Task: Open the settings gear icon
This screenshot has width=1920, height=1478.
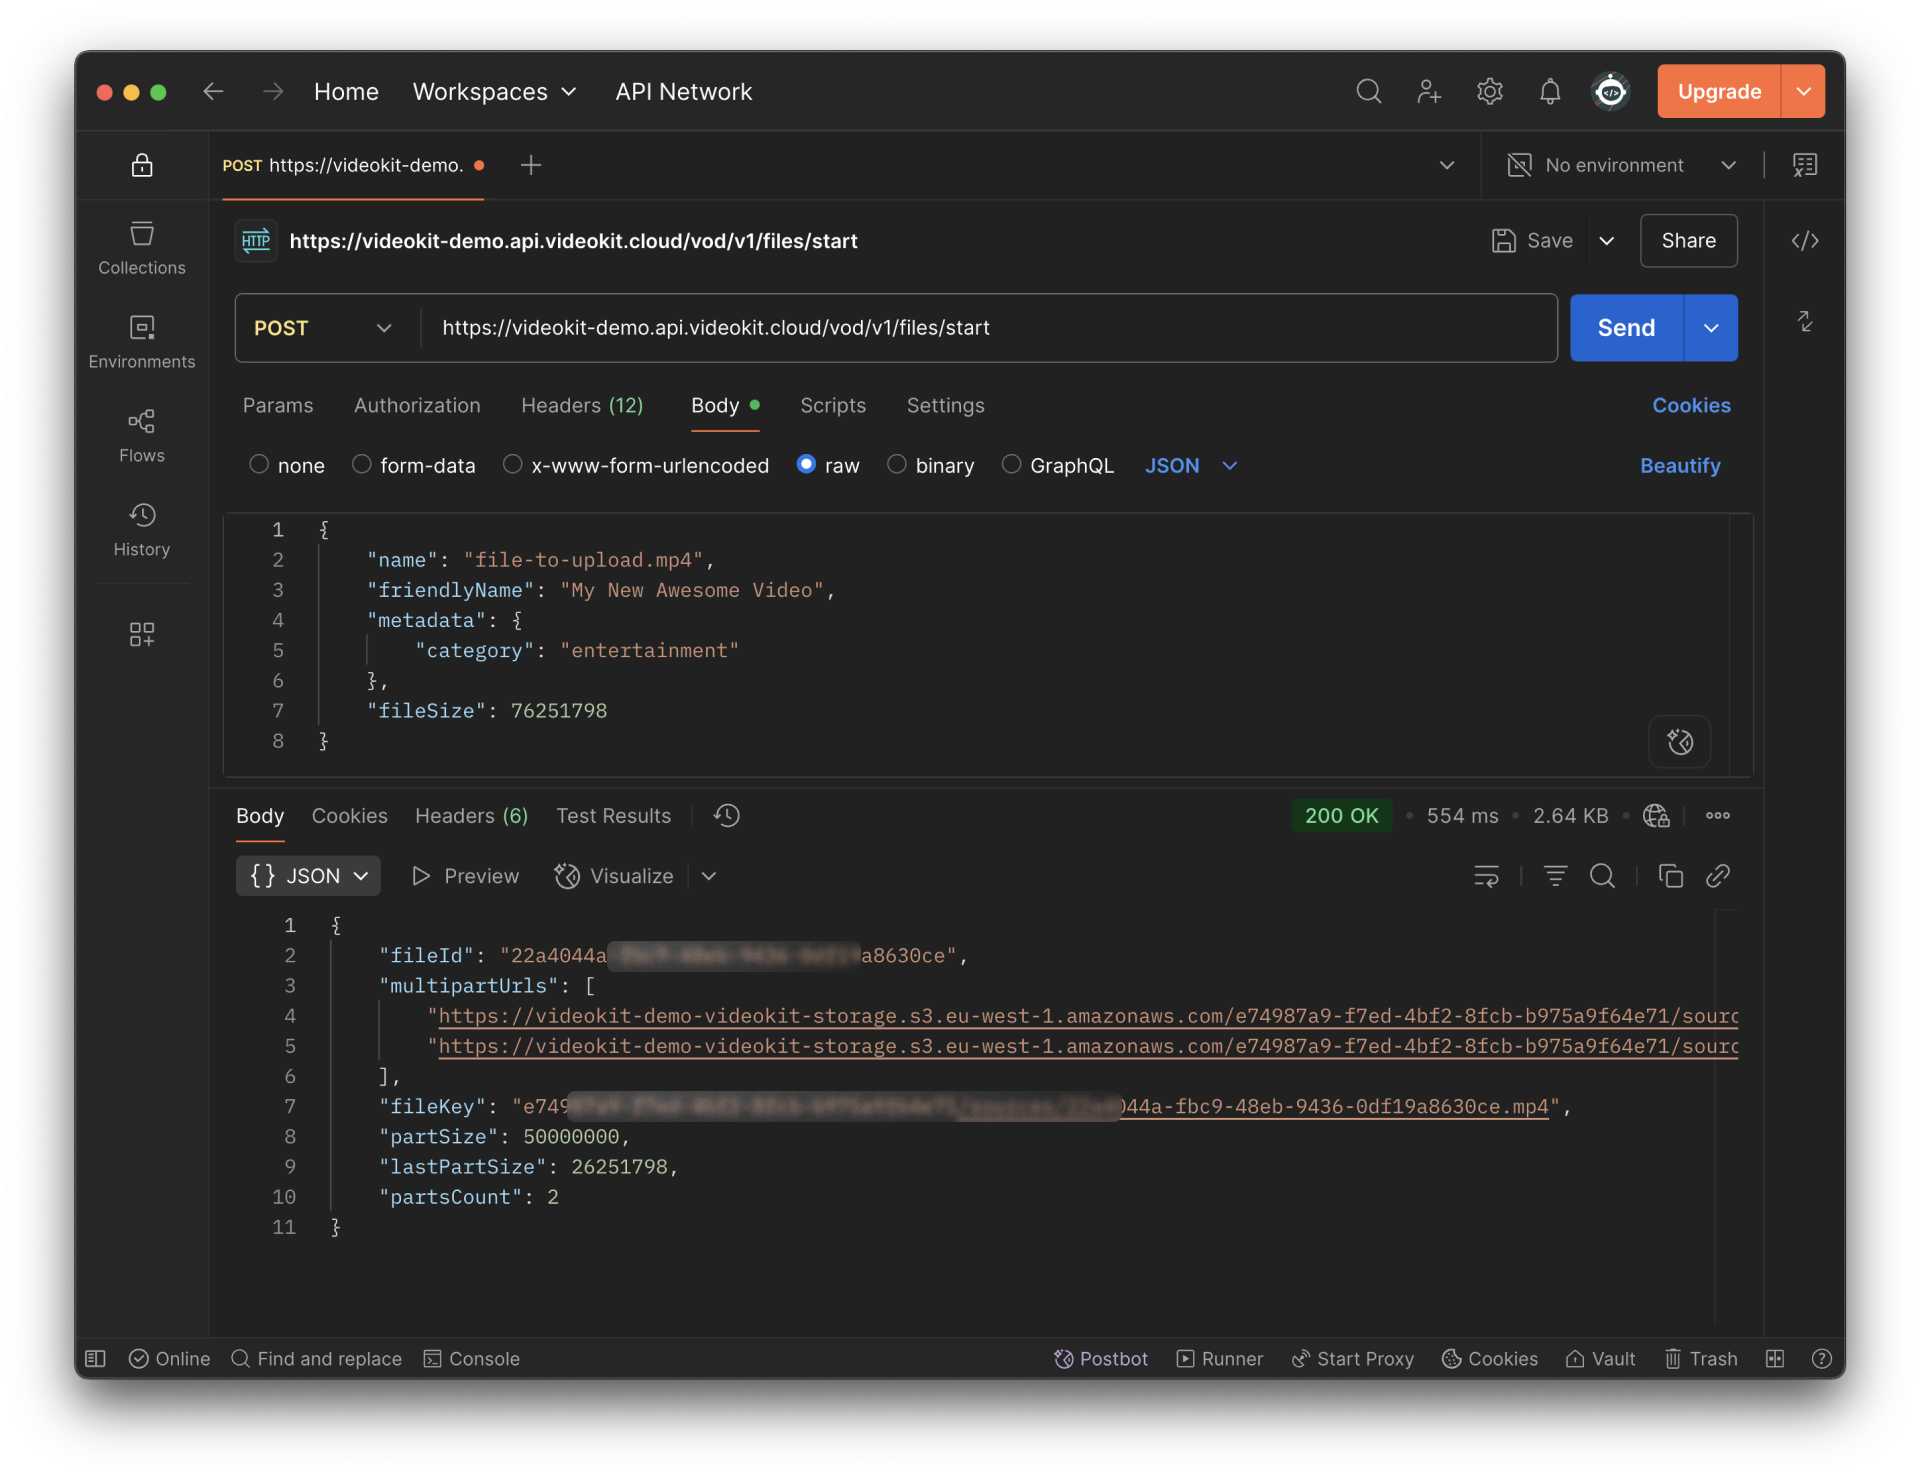Action: coord(1490,92)
